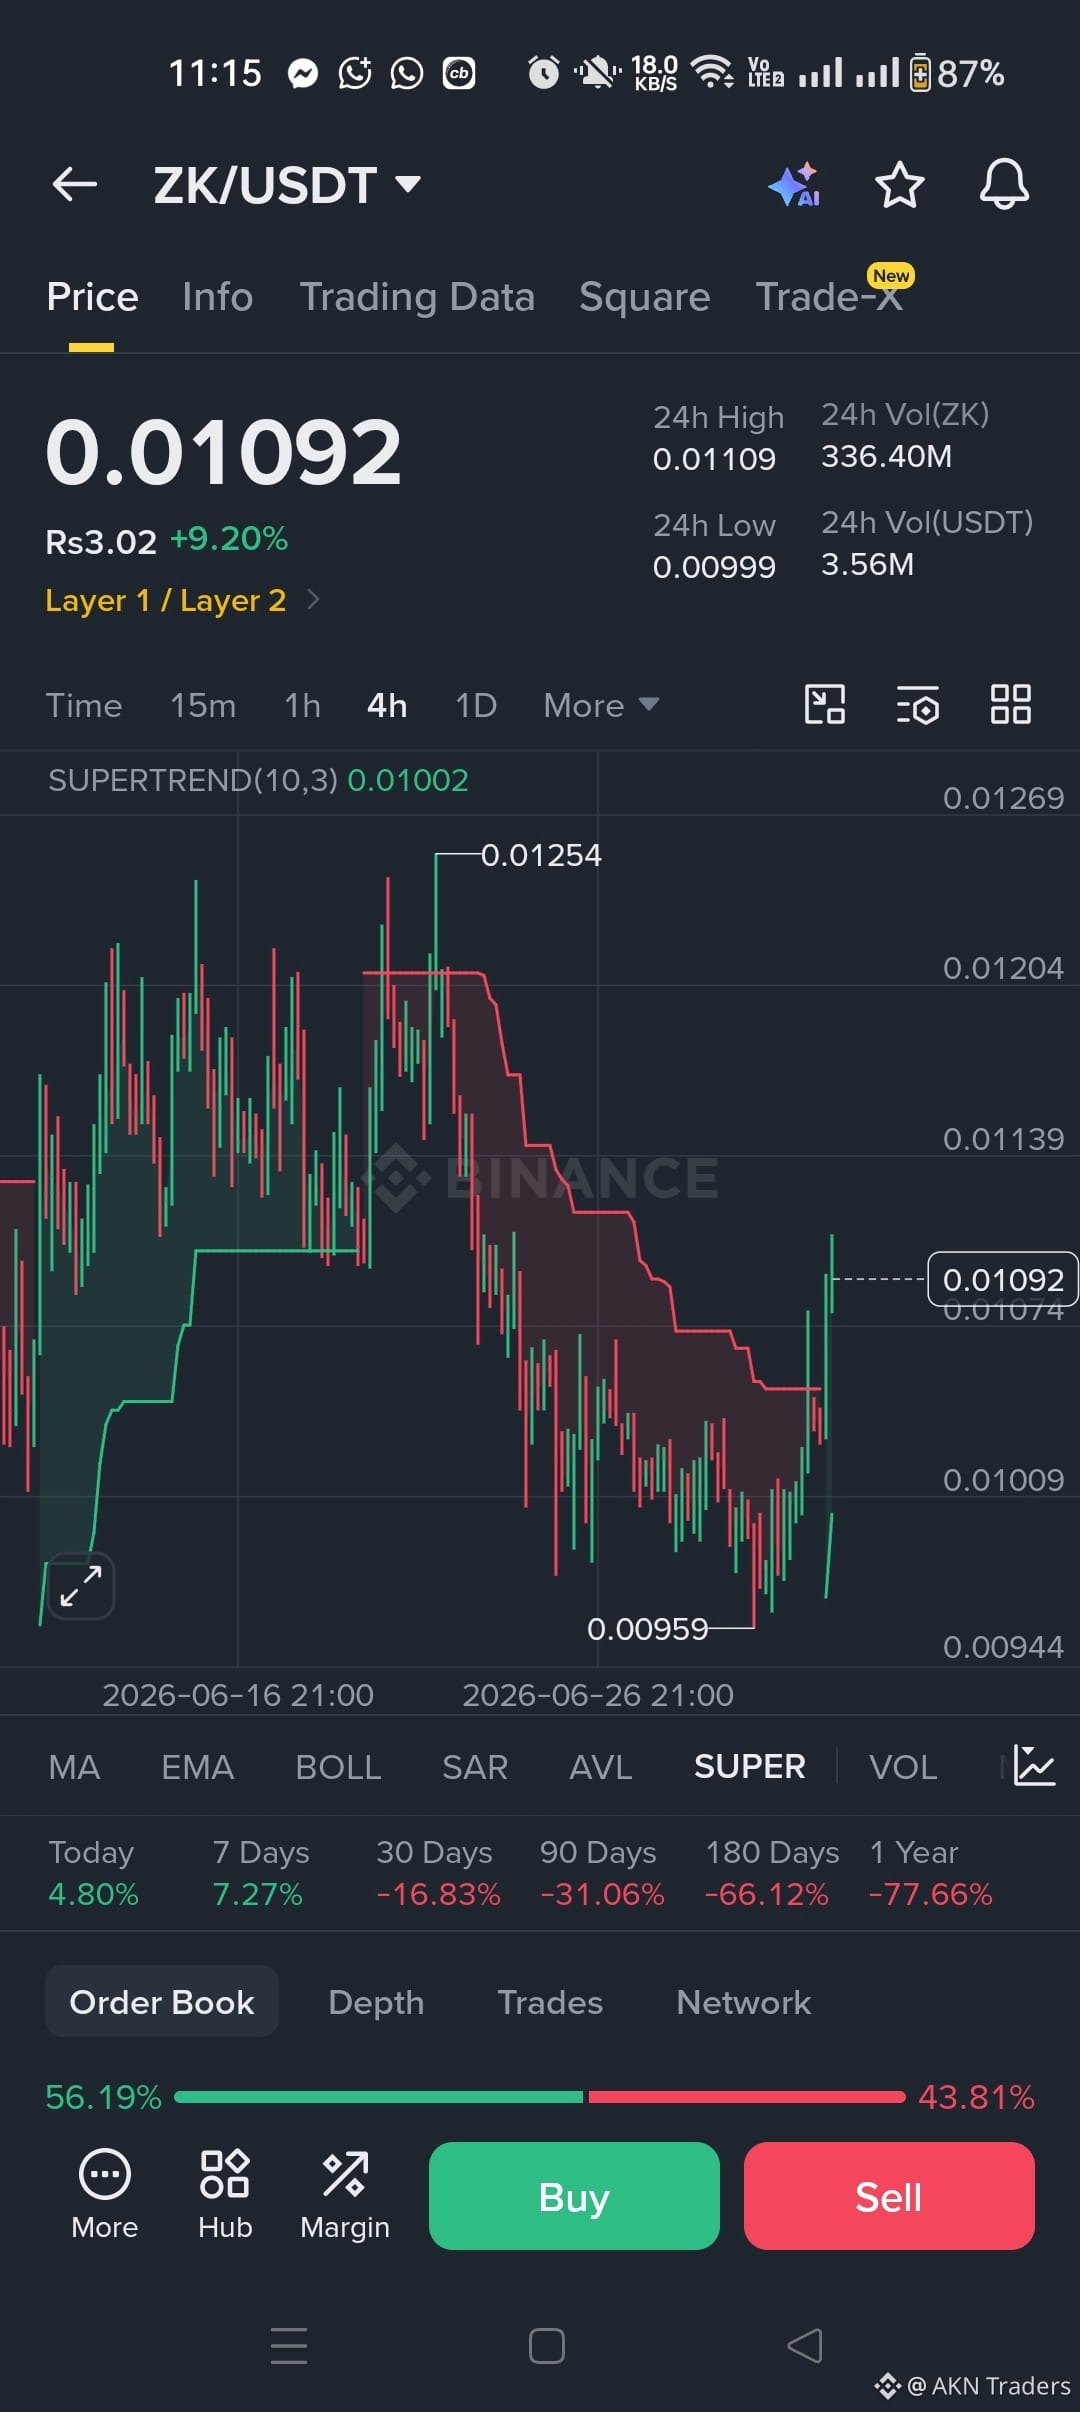Enable the BOLL indicator
This screenshot has height=2412, width=1080.
click(338, 1767)
